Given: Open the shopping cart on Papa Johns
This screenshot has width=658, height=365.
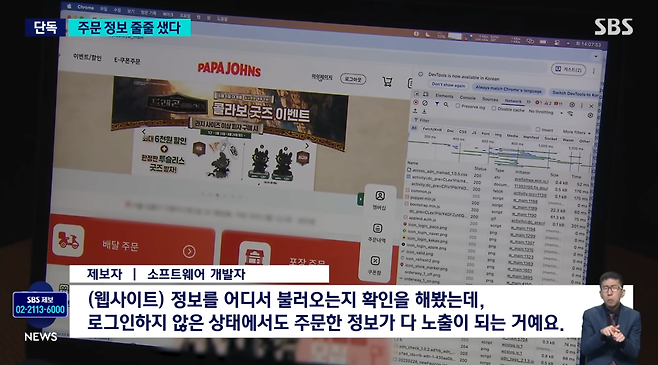Looking at the screenshot, I should pyautogui.click(x=387, y=81).
